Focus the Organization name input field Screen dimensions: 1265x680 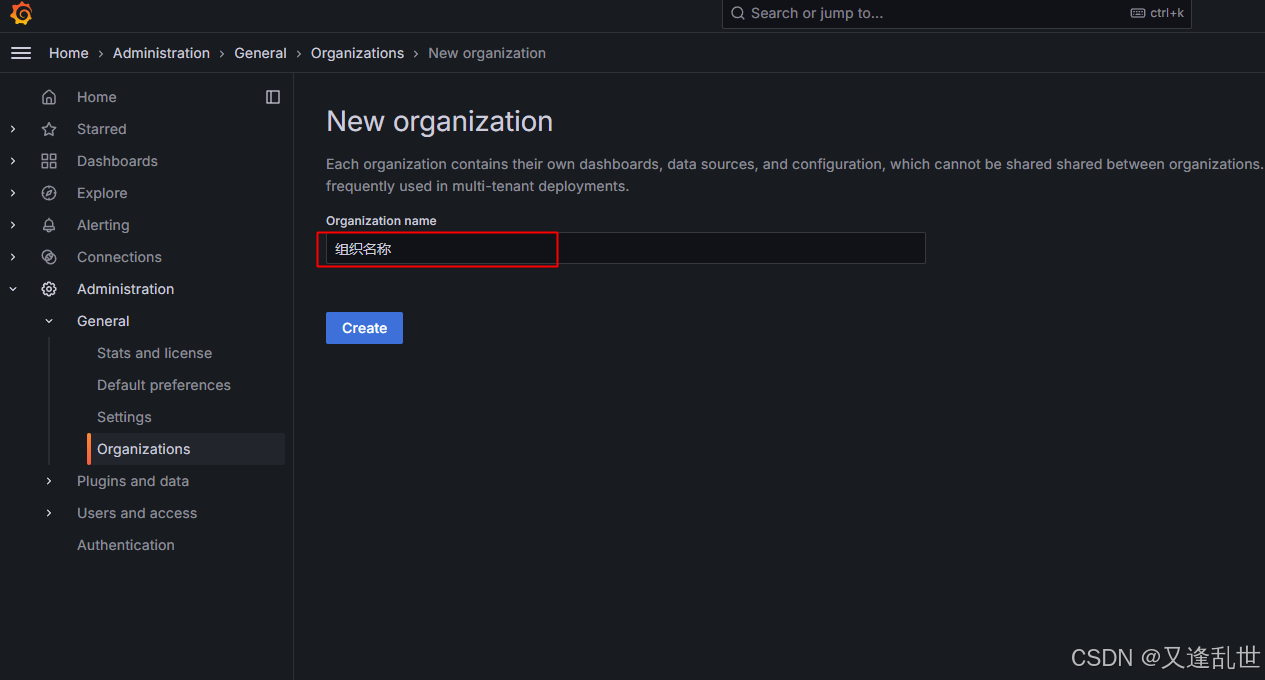point(626,248)
